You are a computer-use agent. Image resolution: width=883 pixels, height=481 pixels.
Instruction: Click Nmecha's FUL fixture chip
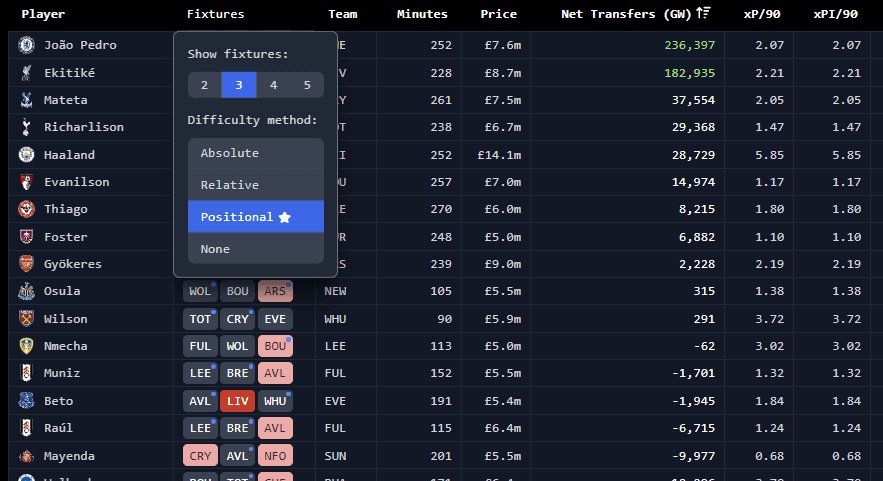tap(200, 346)
